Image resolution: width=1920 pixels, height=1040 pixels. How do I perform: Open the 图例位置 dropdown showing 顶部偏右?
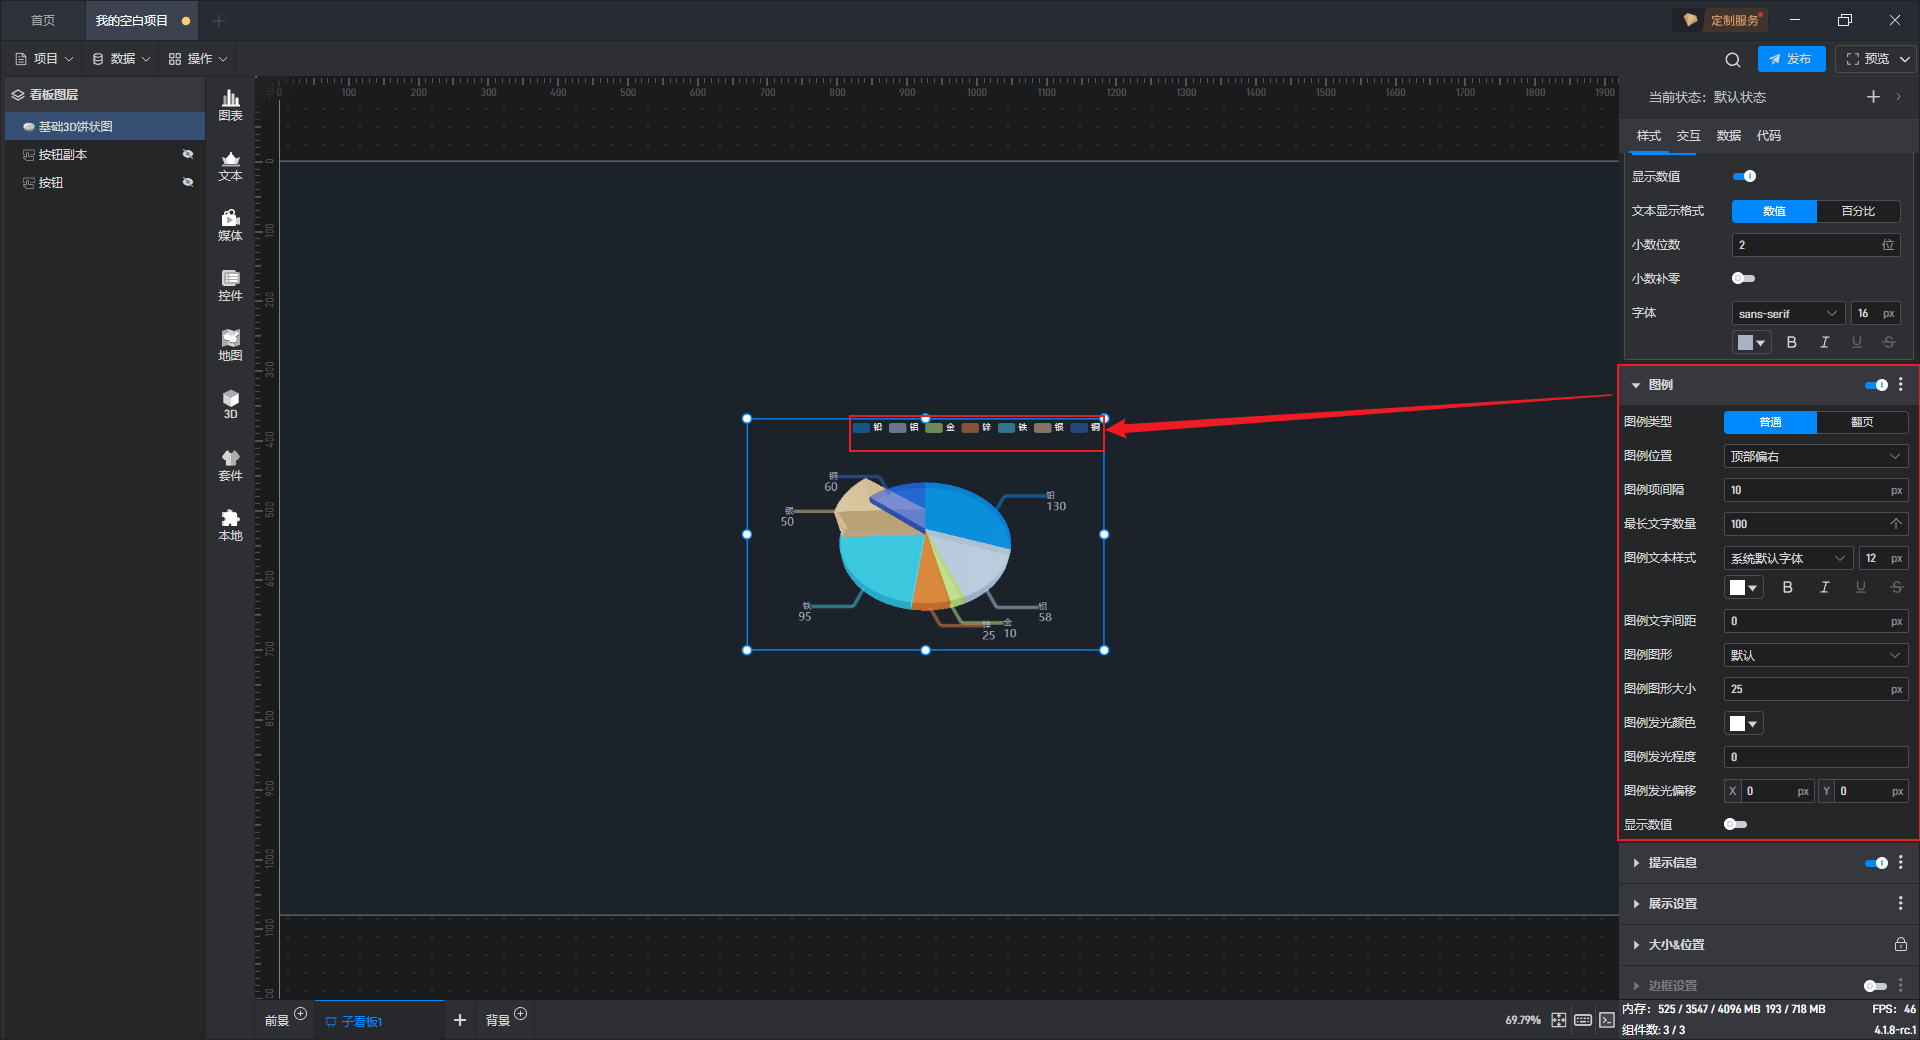pyautogui.click(x=1816, y=457)
